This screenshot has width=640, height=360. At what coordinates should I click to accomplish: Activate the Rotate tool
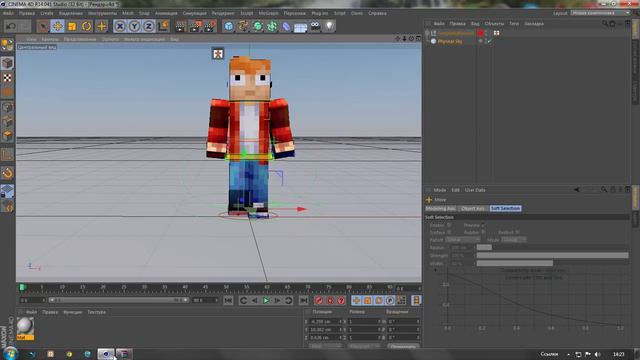[87, 27]
